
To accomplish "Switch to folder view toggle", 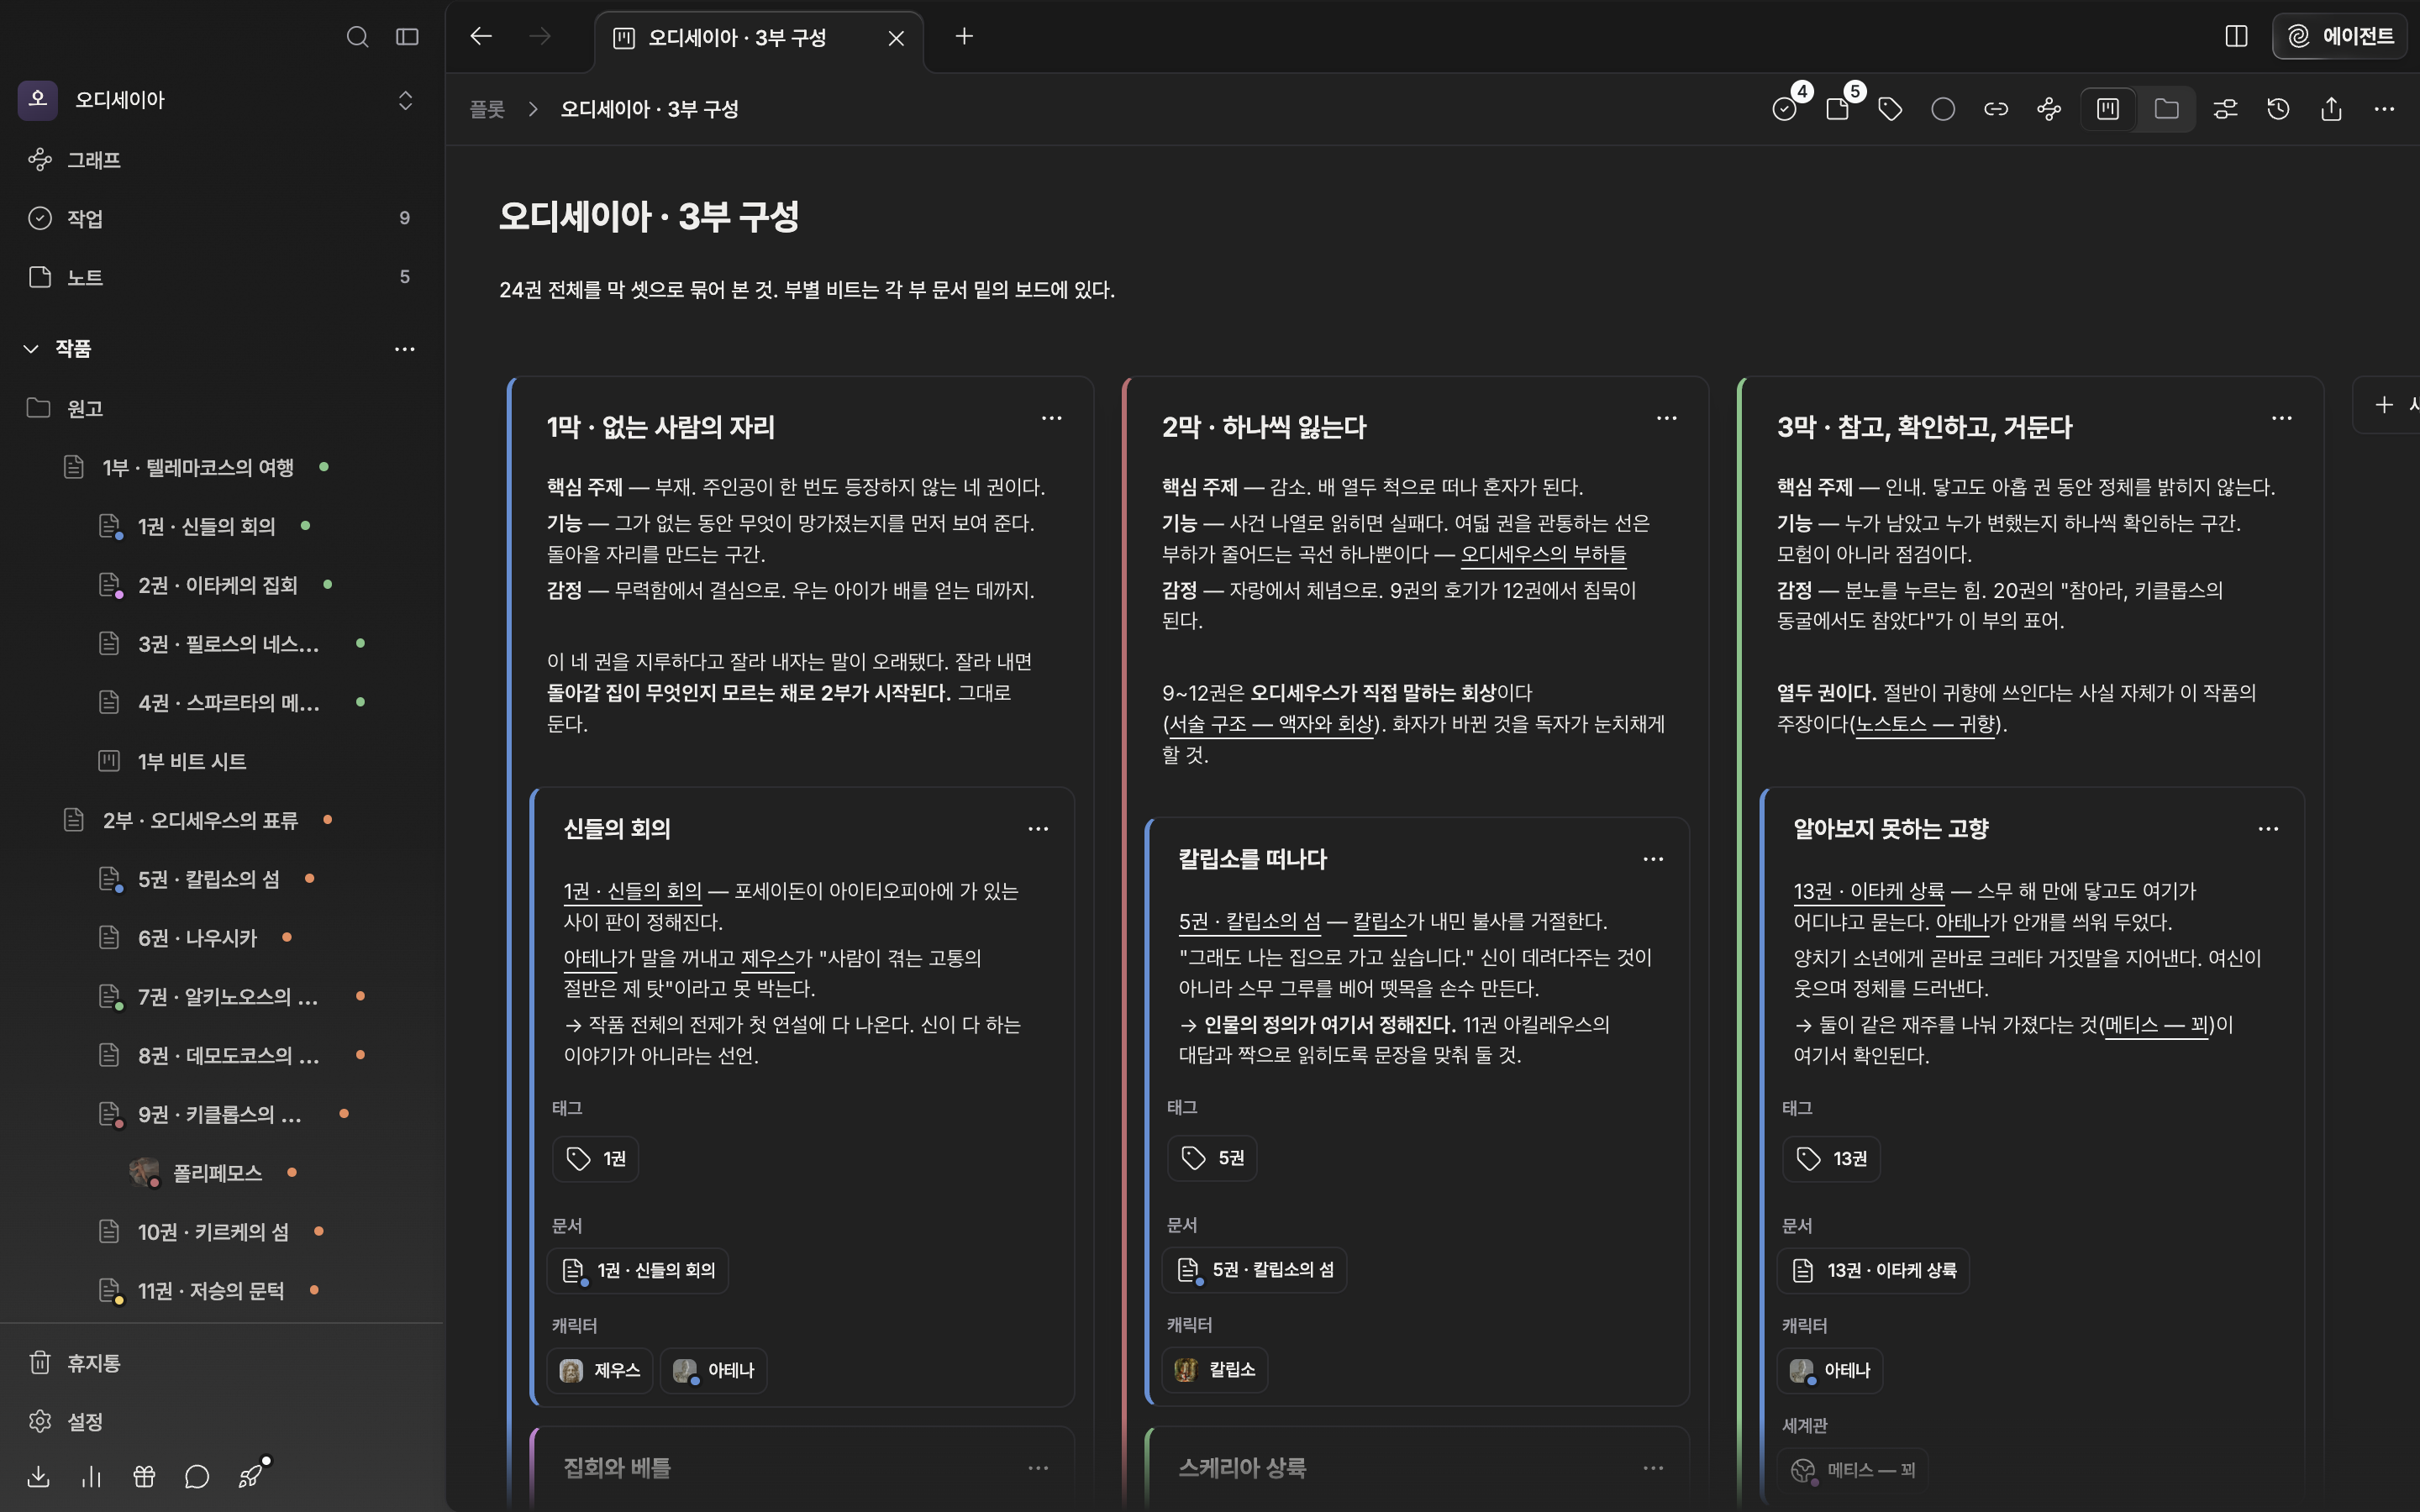I will (x=2166, y=108).
